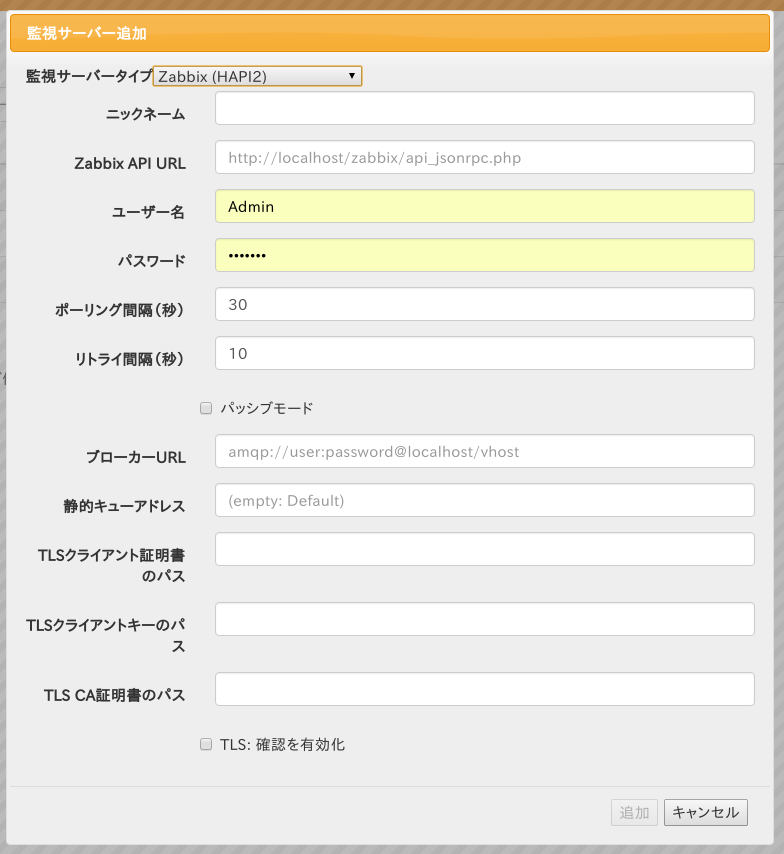
Task: Click the Zabbix API URL label text
Action: 130,163
